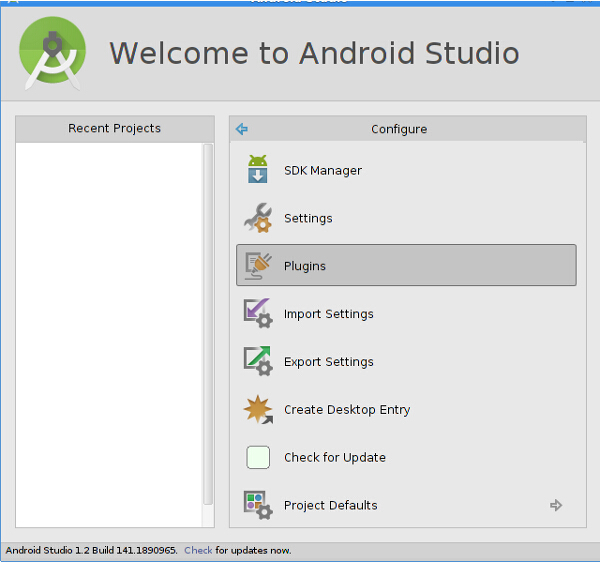Click the Recent Projects scrollbar
This screenshot has height=563, width=601.
point(208,324)
